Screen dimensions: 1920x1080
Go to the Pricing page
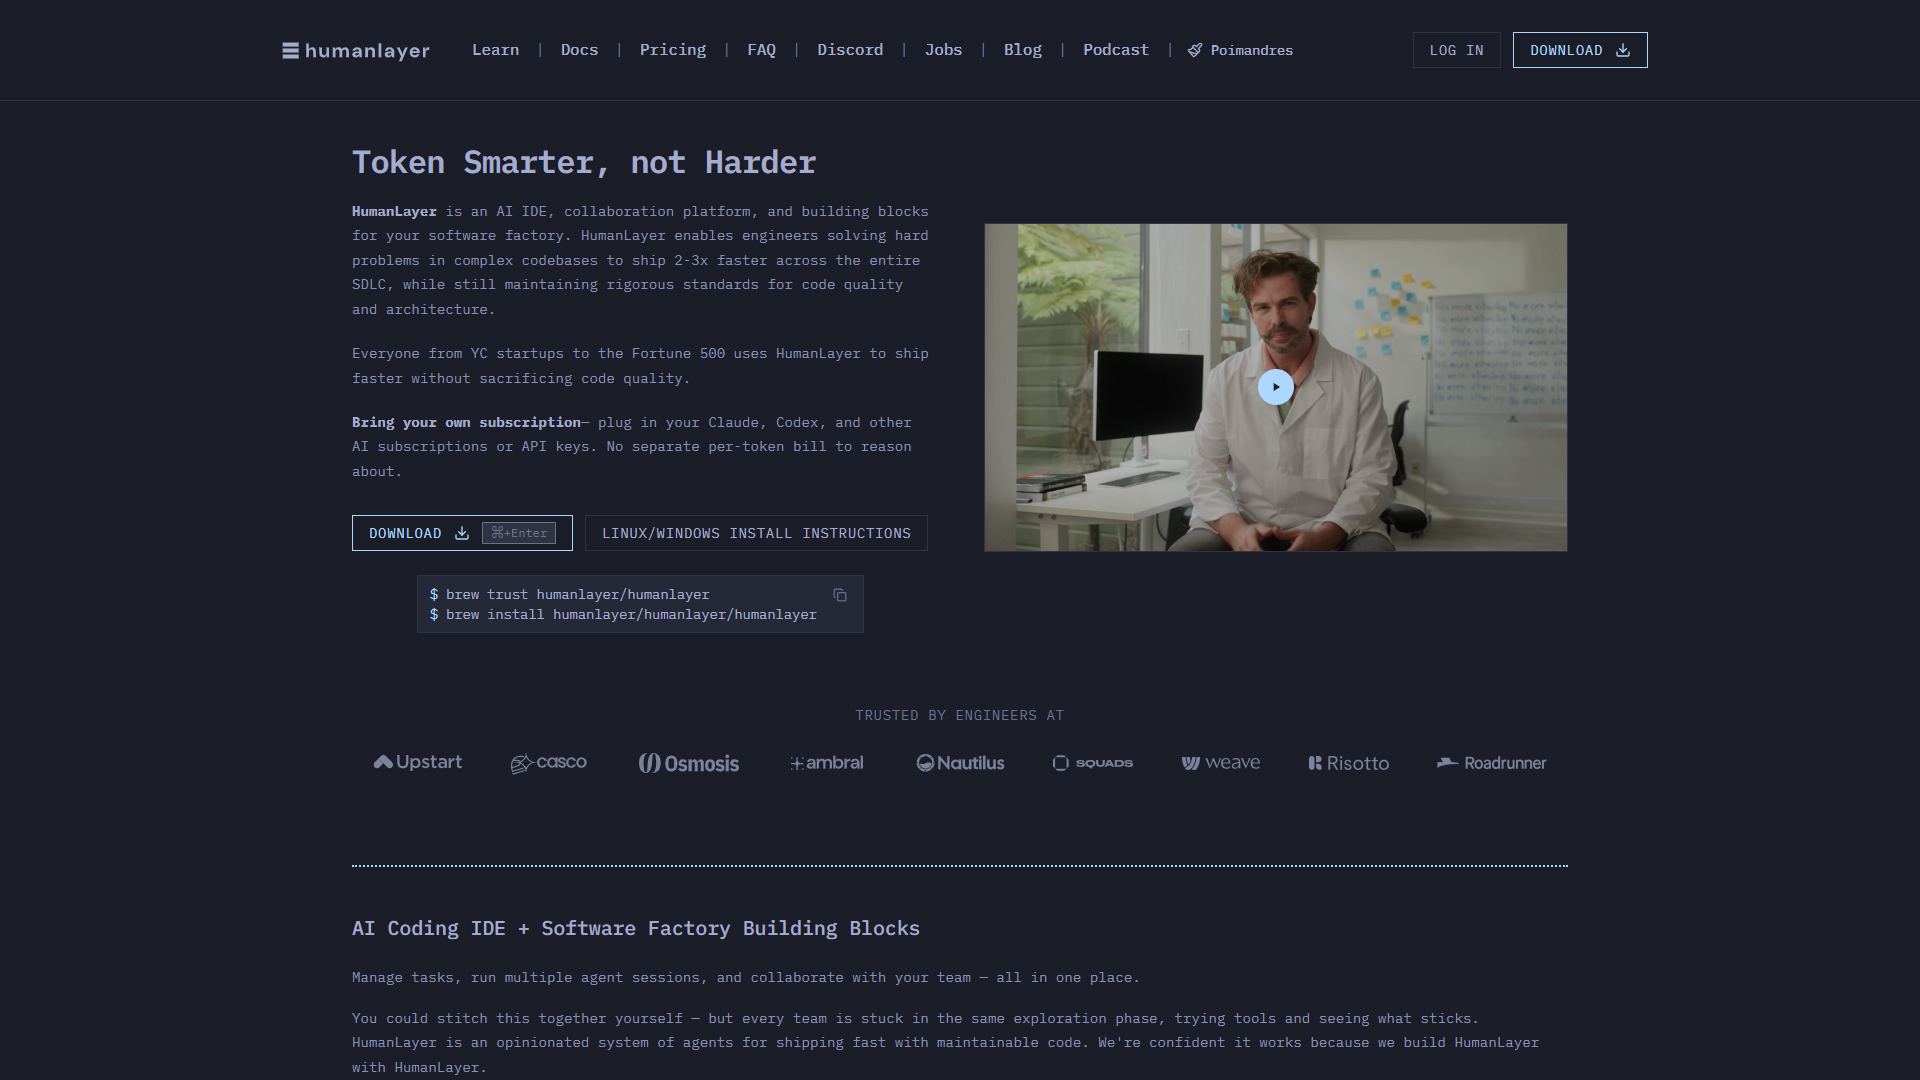672,50
